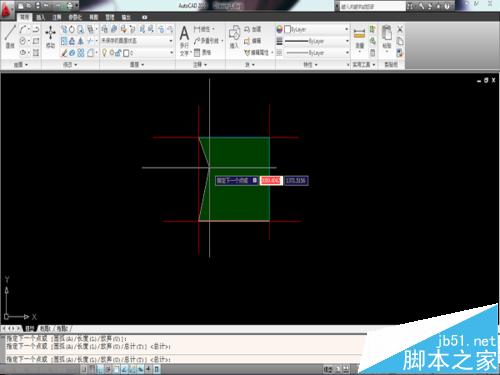Expand the Layers (图层) panel
Image resolution: width=500 pixels, height=375 pixels.
[137, 64]
